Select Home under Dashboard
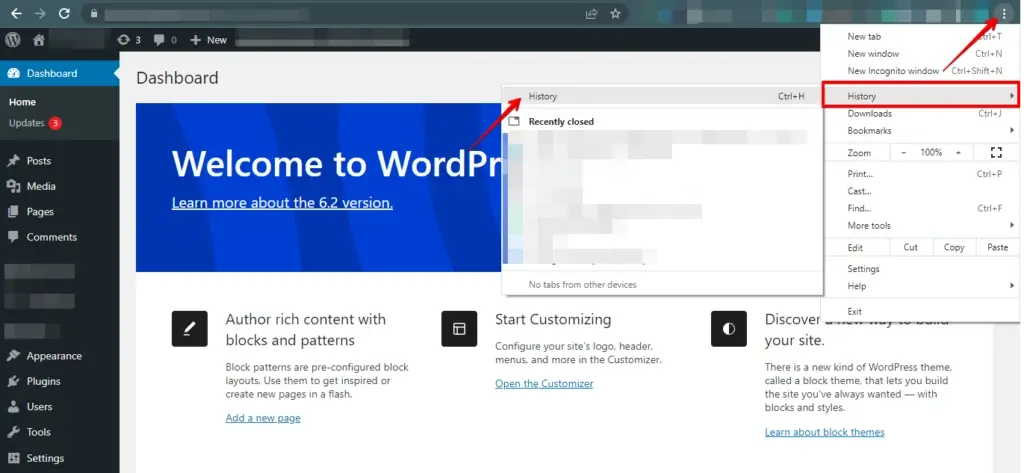The height and width of the screenshot is (473, 1024). click(x=22, y=102)
